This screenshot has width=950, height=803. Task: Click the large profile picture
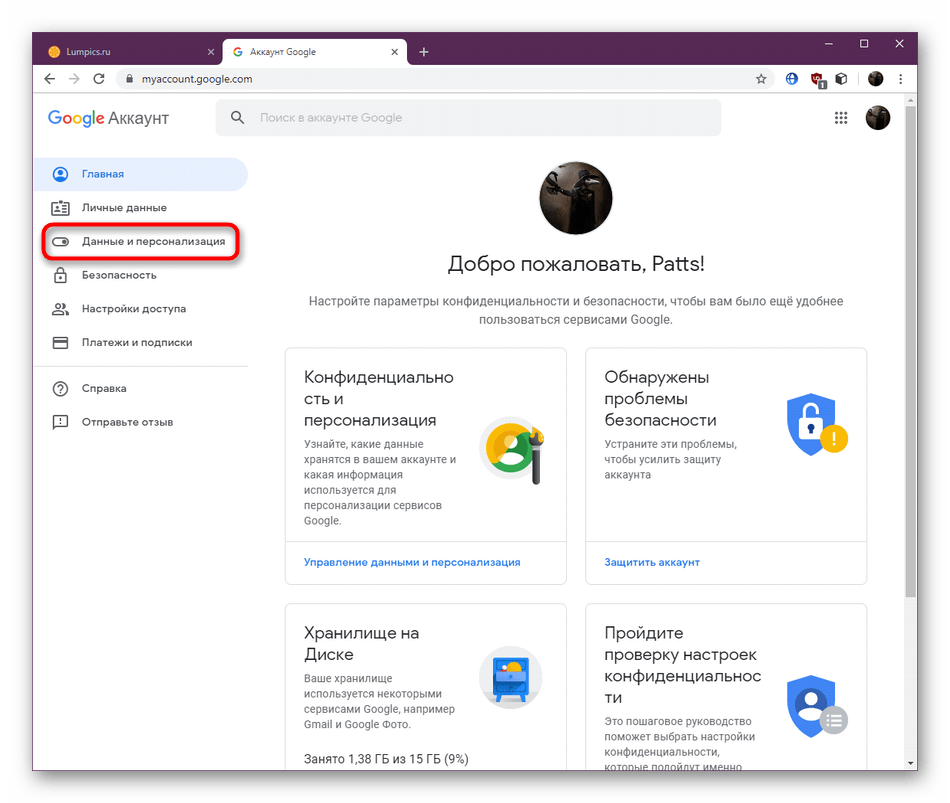point(576,198)
